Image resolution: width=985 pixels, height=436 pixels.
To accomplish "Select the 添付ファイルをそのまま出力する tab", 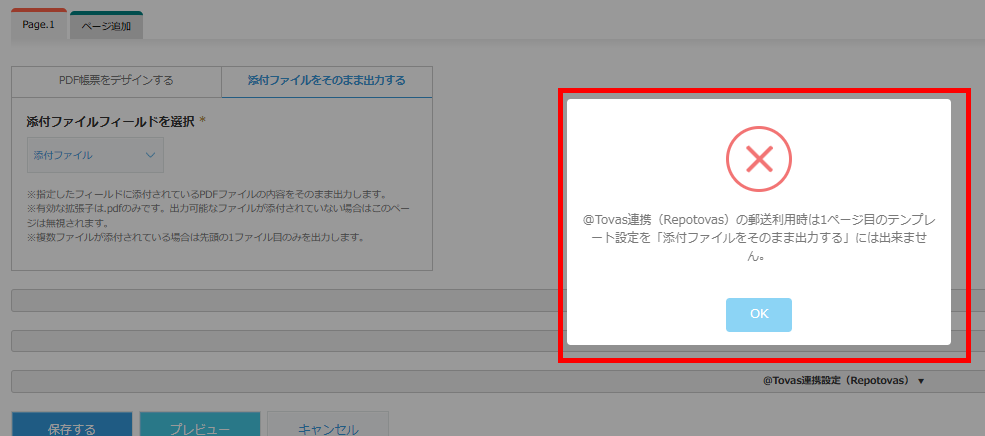I will pyautogui.click(x=327, y=81).
